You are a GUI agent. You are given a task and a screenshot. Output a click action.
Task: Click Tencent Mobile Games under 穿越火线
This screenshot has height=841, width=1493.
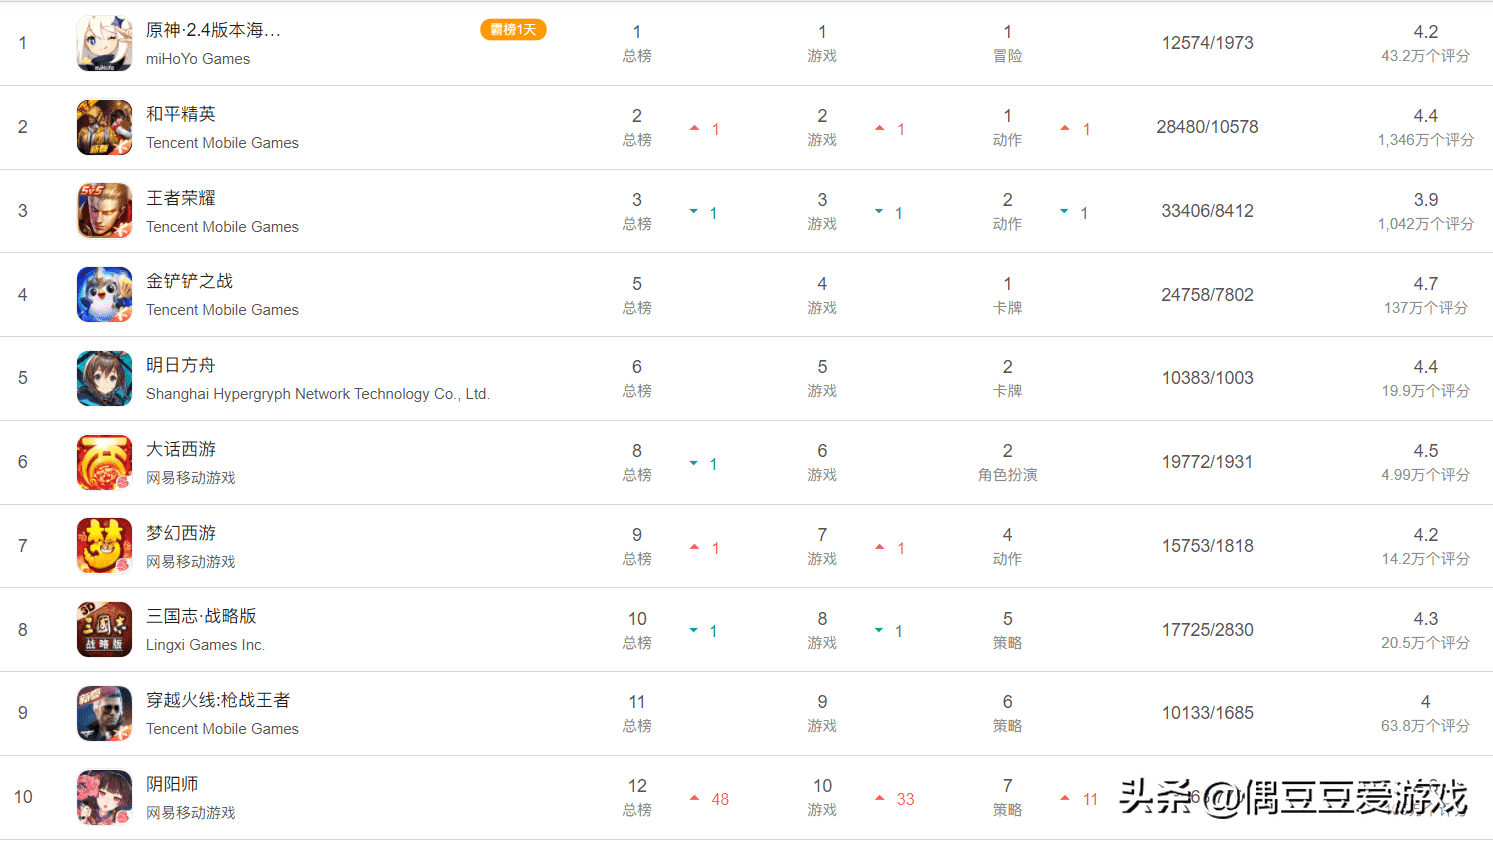pos(222,729)
